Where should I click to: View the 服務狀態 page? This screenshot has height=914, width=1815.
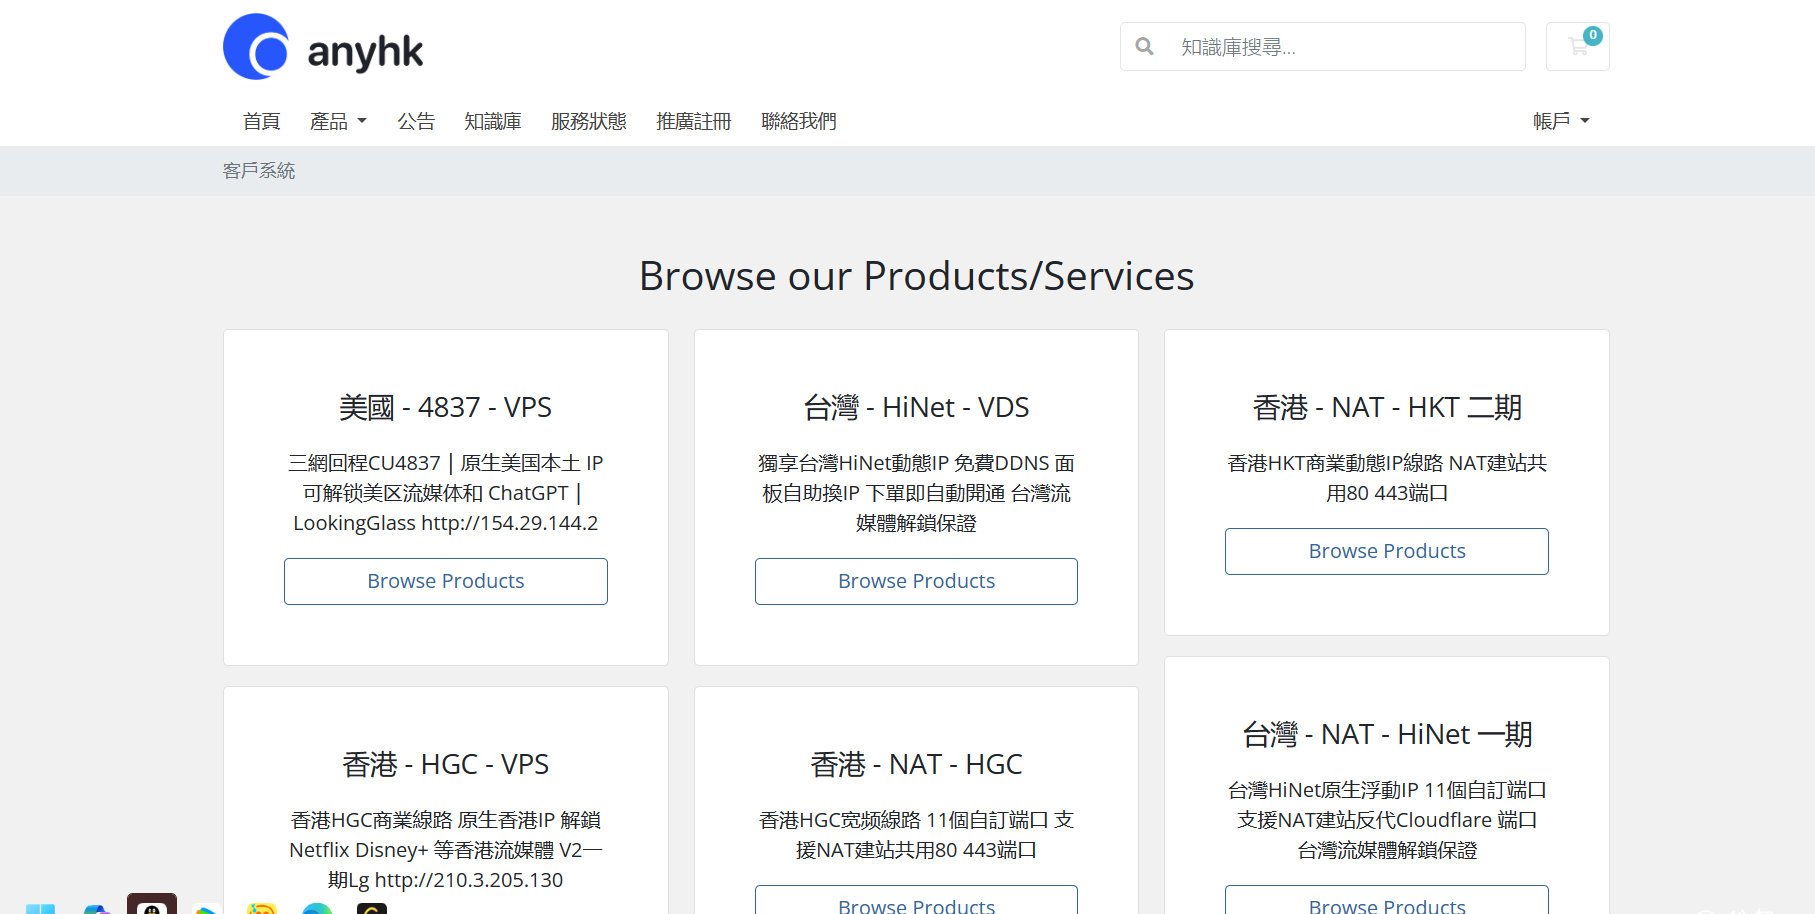tap(588, 121)
